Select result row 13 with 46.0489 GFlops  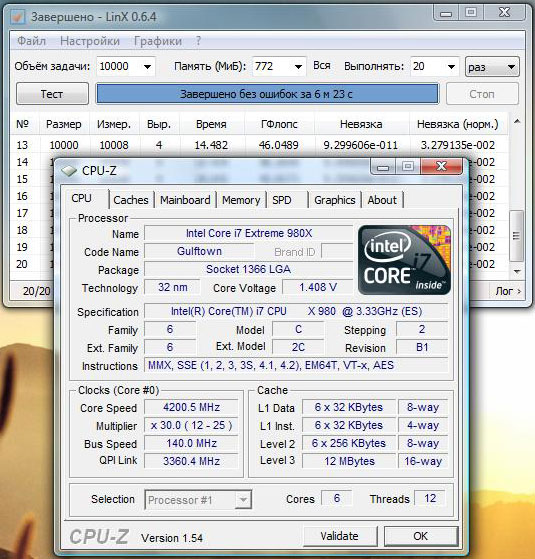tap(259, 145)
